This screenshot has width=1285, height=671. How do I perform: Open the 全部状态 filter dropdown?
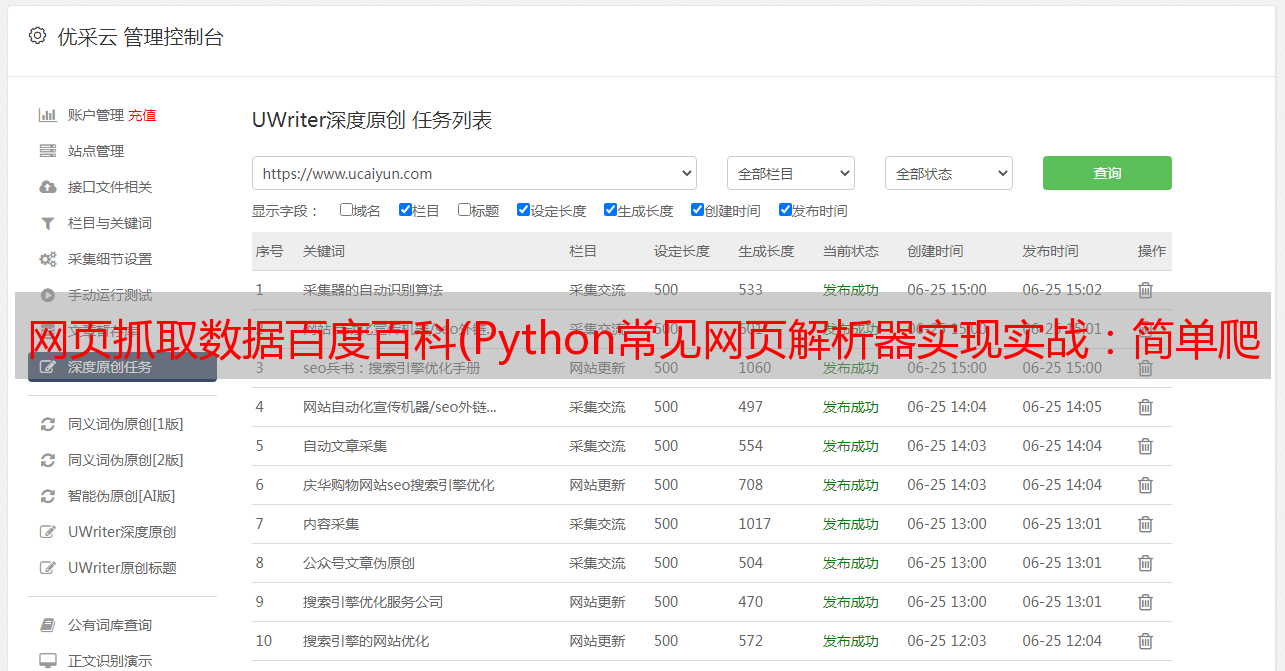(x=948, y=173)
